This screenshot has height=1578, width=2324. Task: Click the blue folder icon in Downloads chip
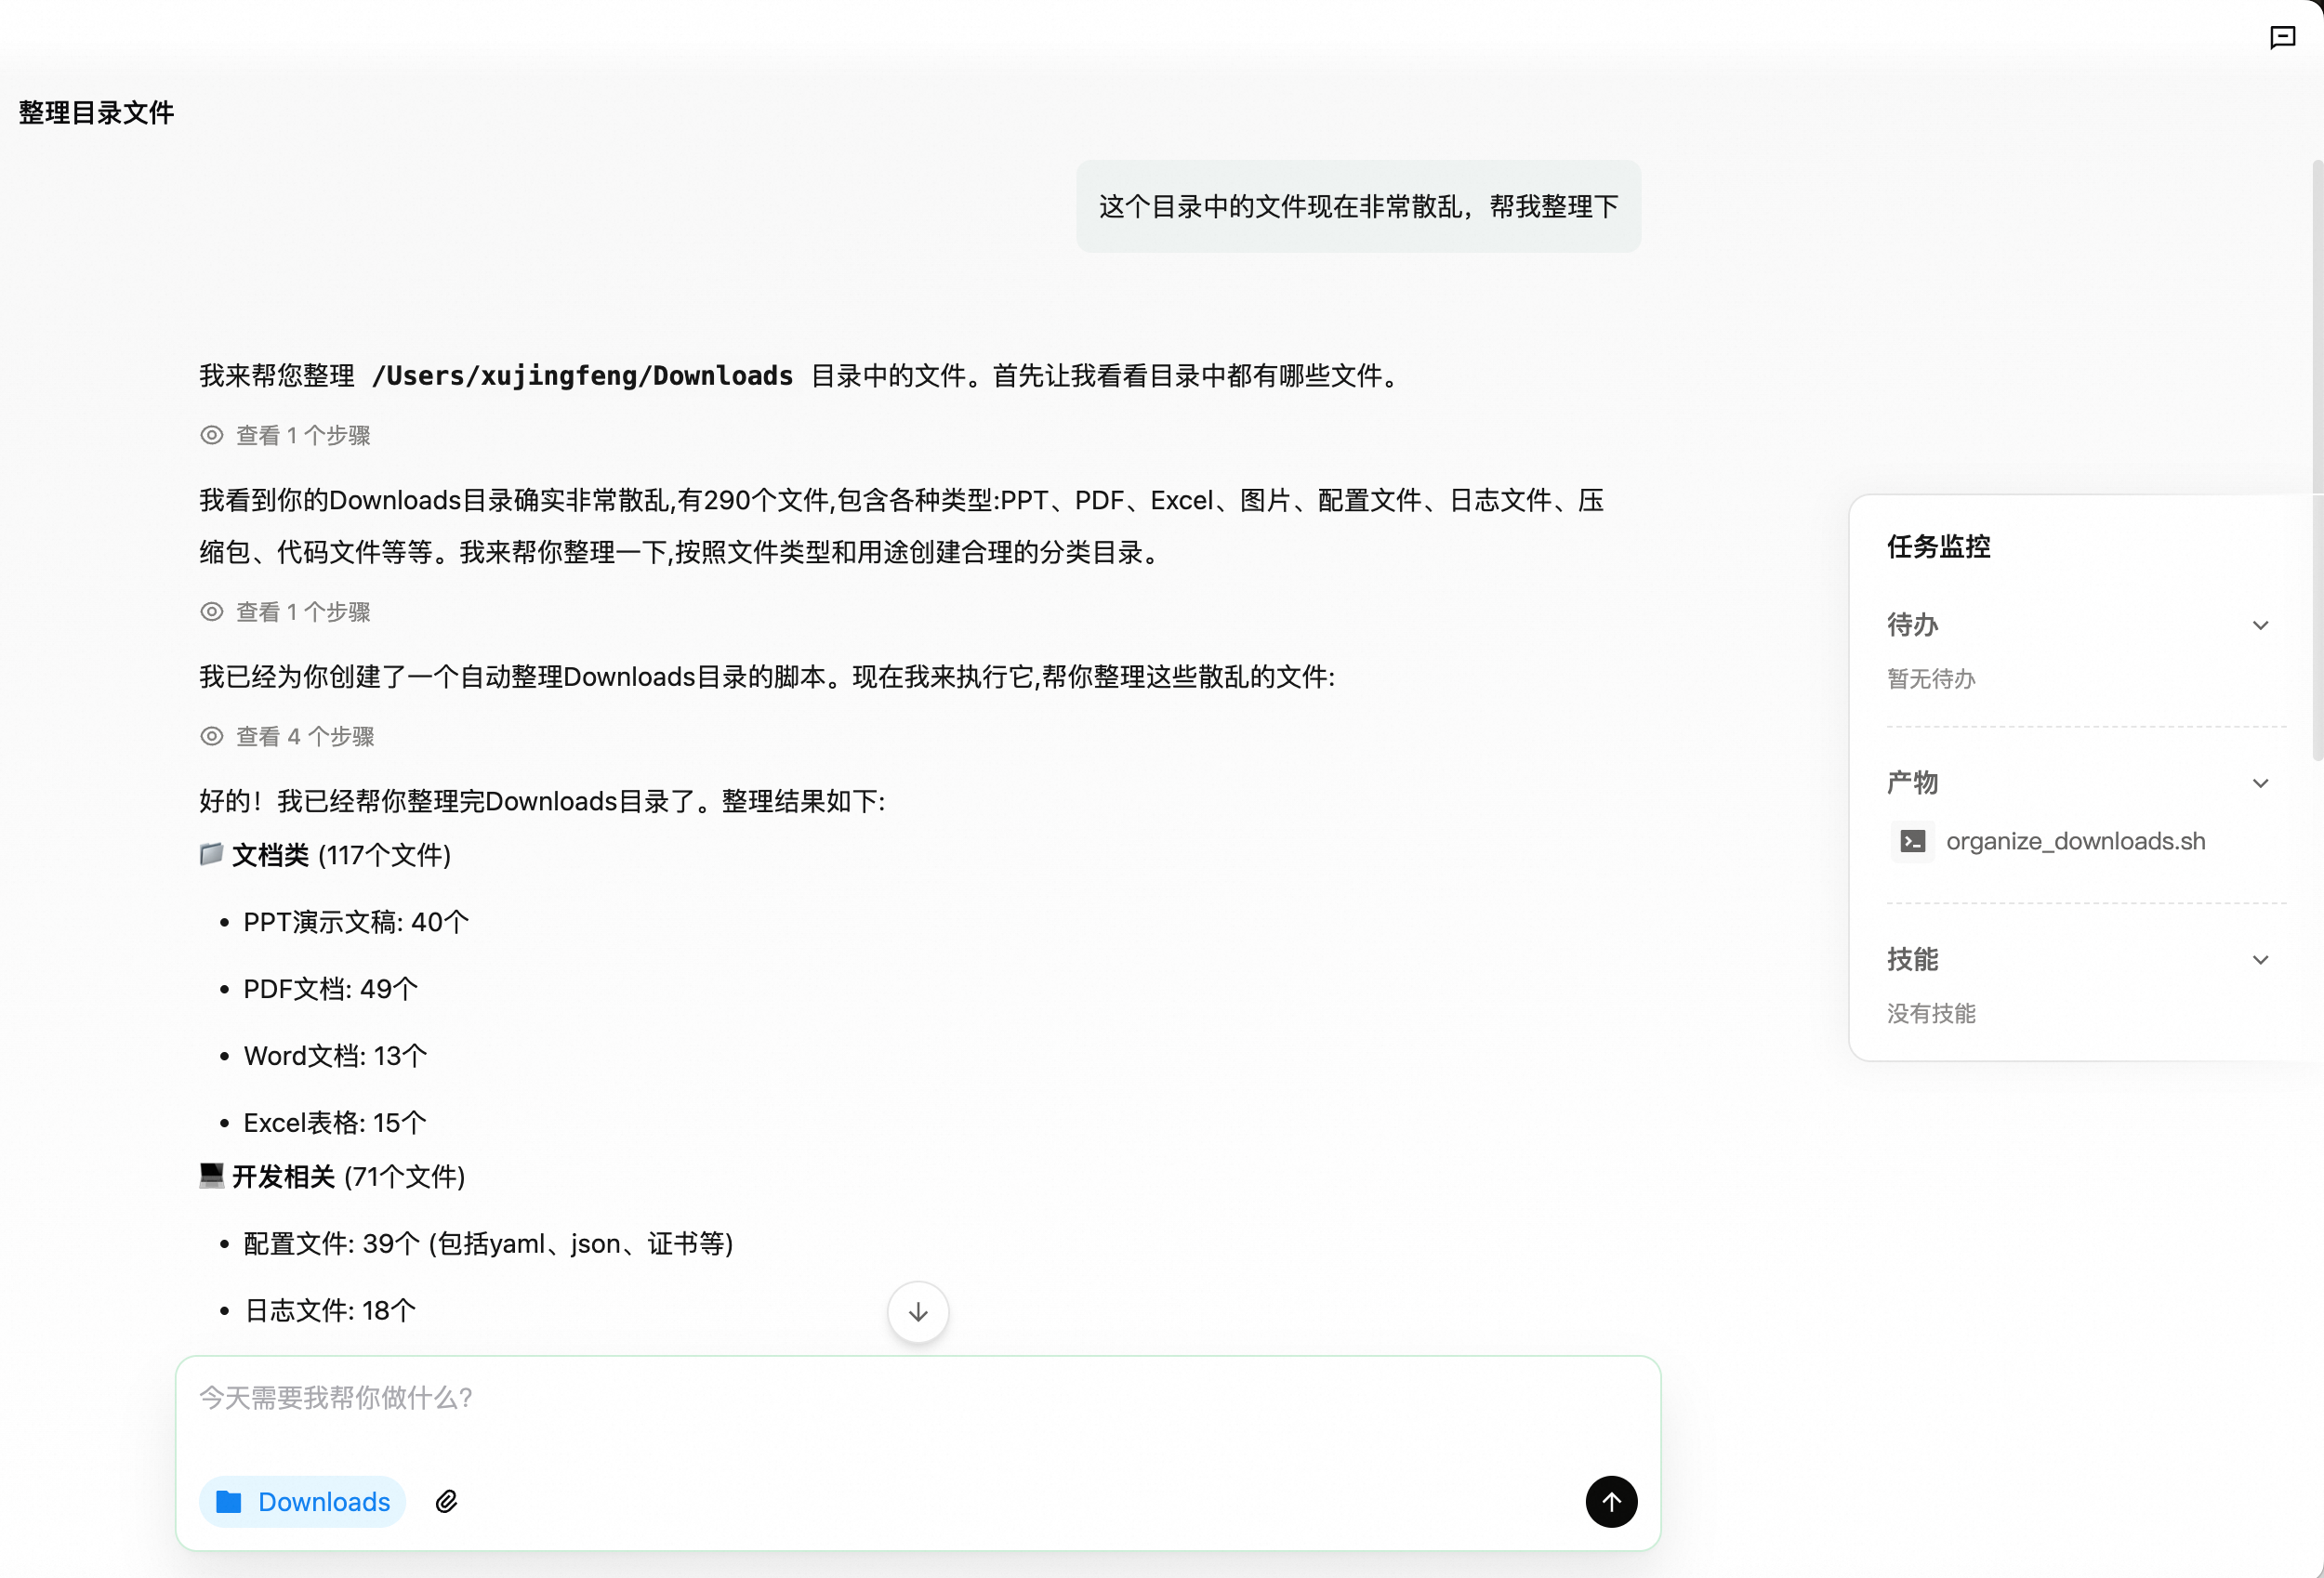pyautogui.click(x=229, y=1501)
